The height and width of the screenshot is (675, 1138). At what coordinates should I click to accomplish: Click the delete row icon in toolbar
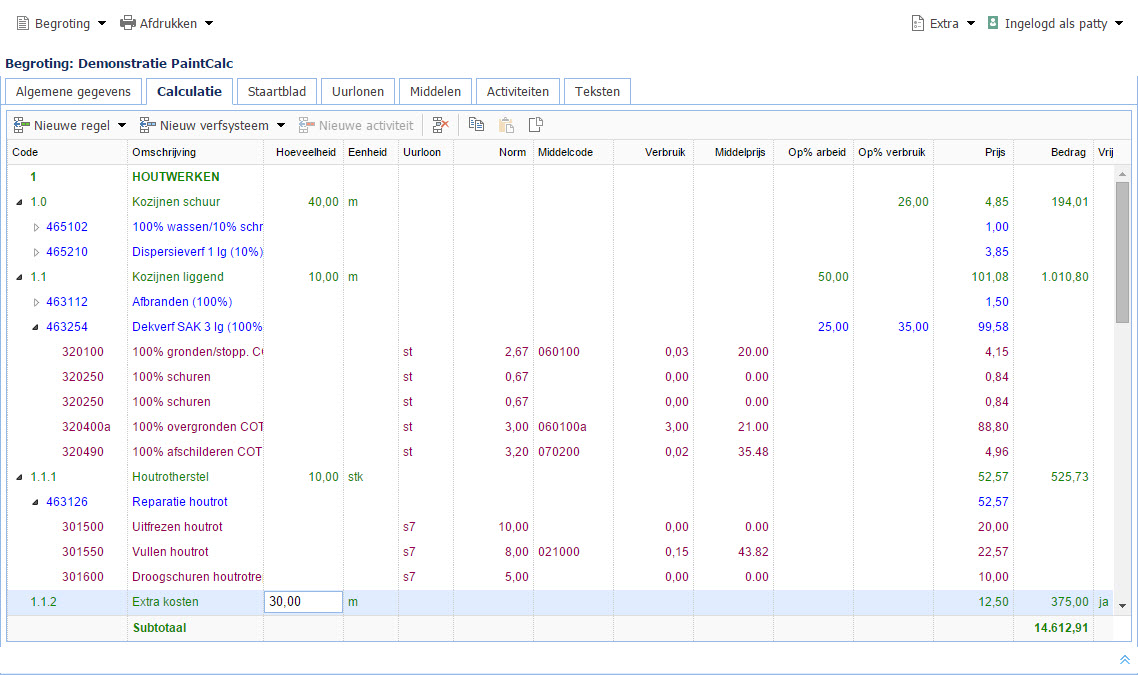pos(440,125)
